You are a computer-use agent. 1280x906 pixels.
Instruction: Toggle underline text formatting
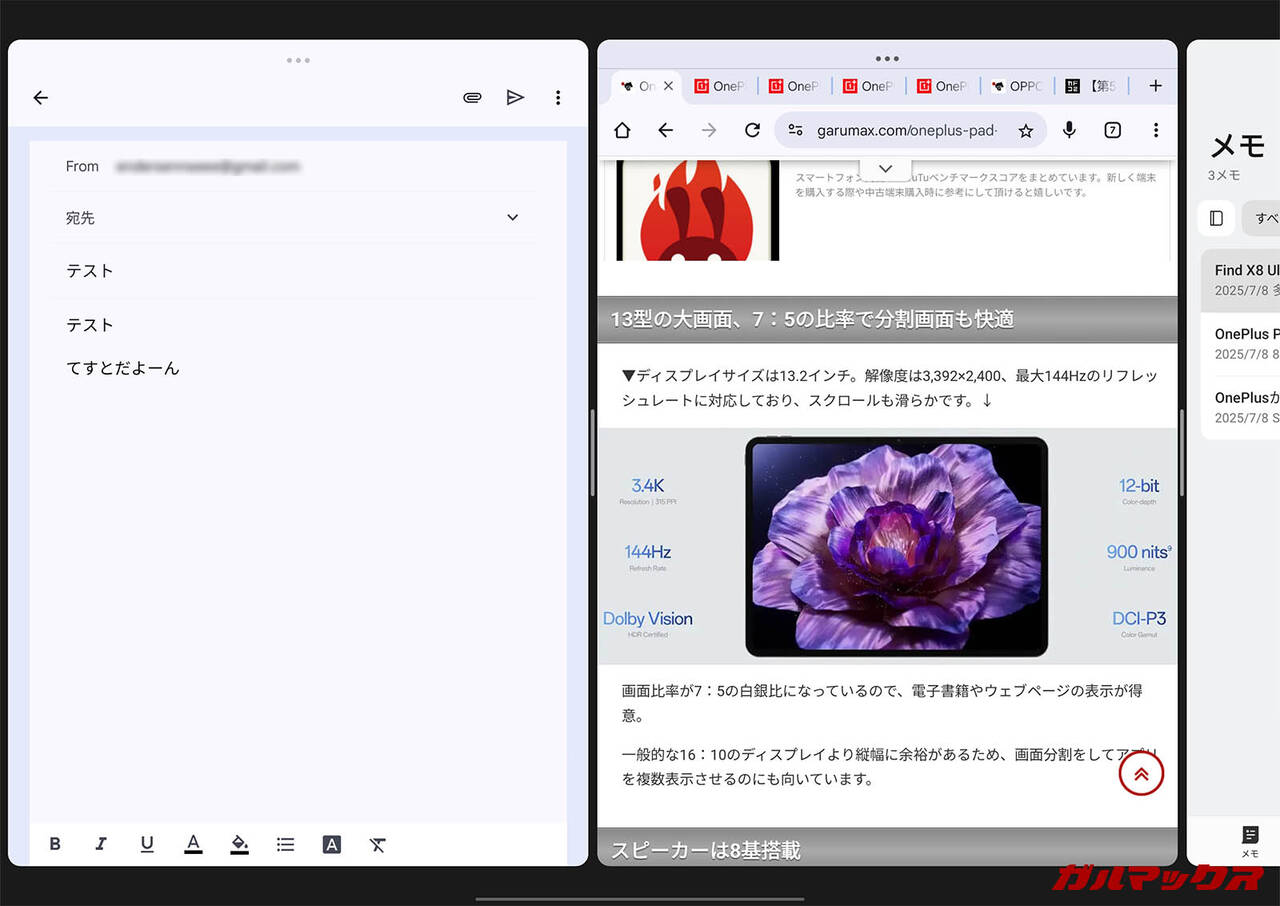click(x=147, y=844)
